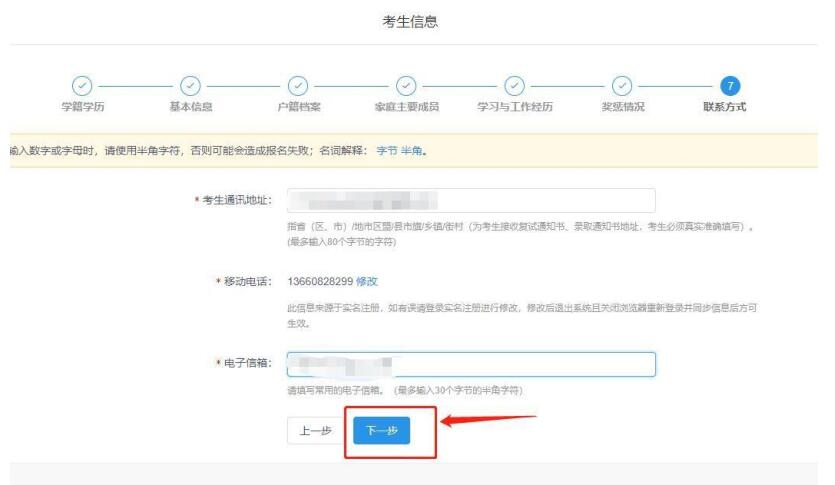This screenshot has height=485, width=835.
Task: Click the checkmark circle above 家庭主要成员
Action: click(406, 85)
